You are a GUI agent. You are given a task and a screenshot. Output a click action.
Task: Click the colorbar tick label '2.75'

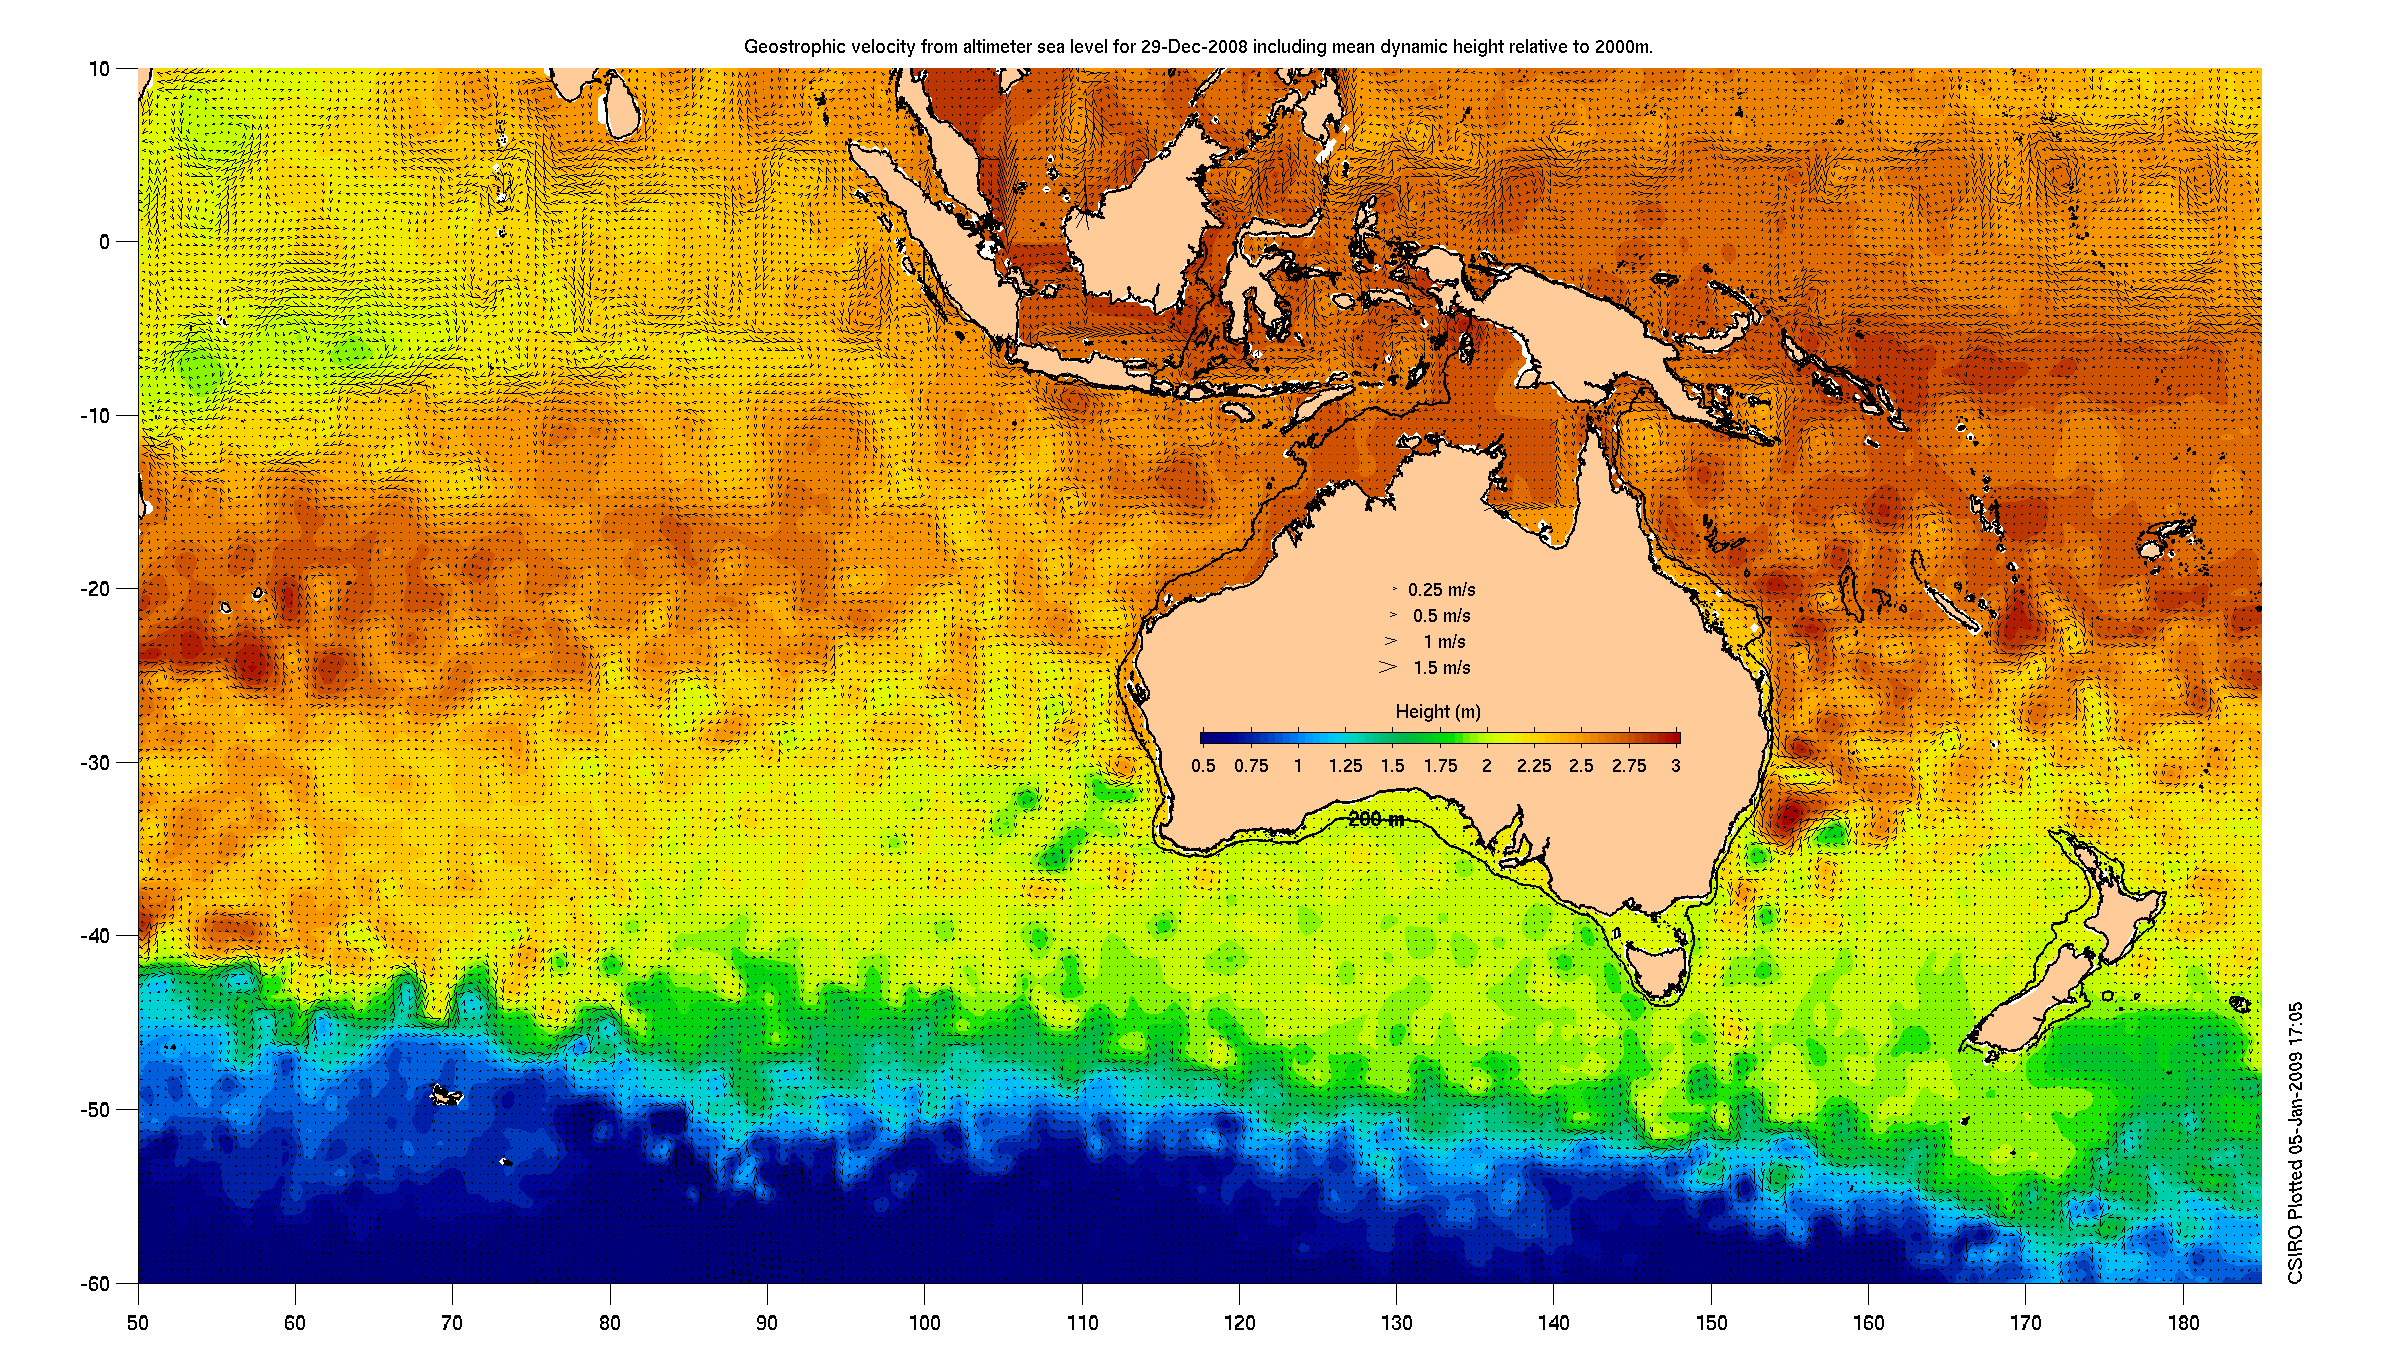click(x=1629, y=766)
